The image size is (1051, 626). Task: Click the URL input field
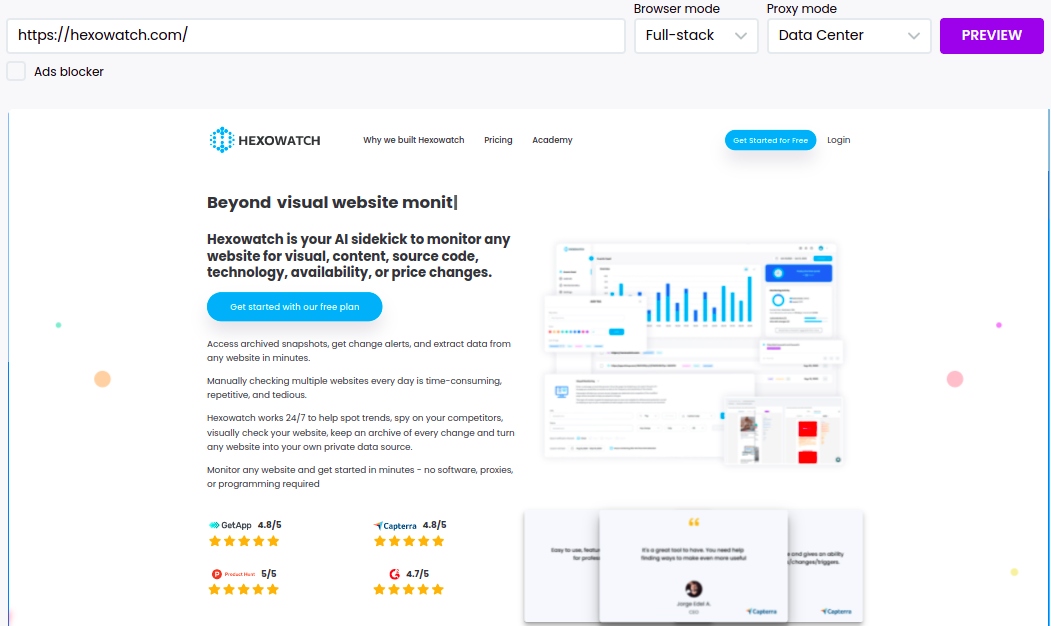315,35
